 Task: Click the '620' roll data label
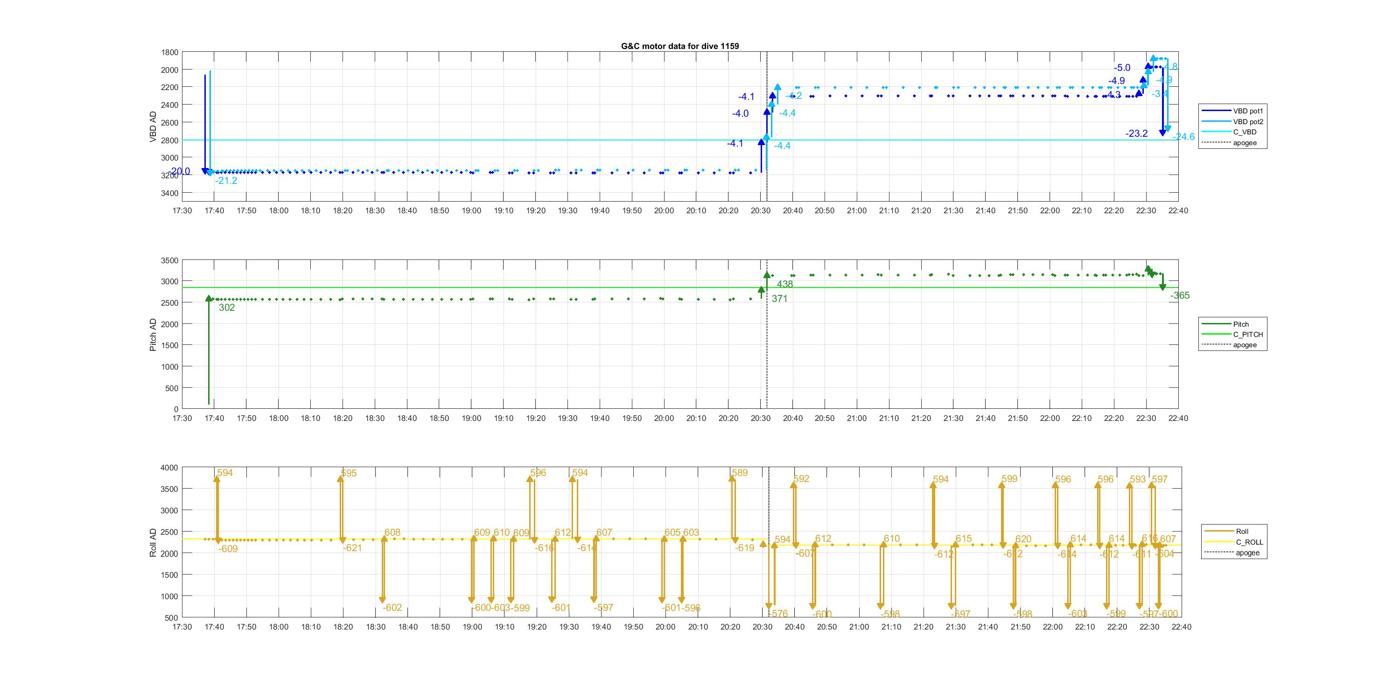[1023, 539]
